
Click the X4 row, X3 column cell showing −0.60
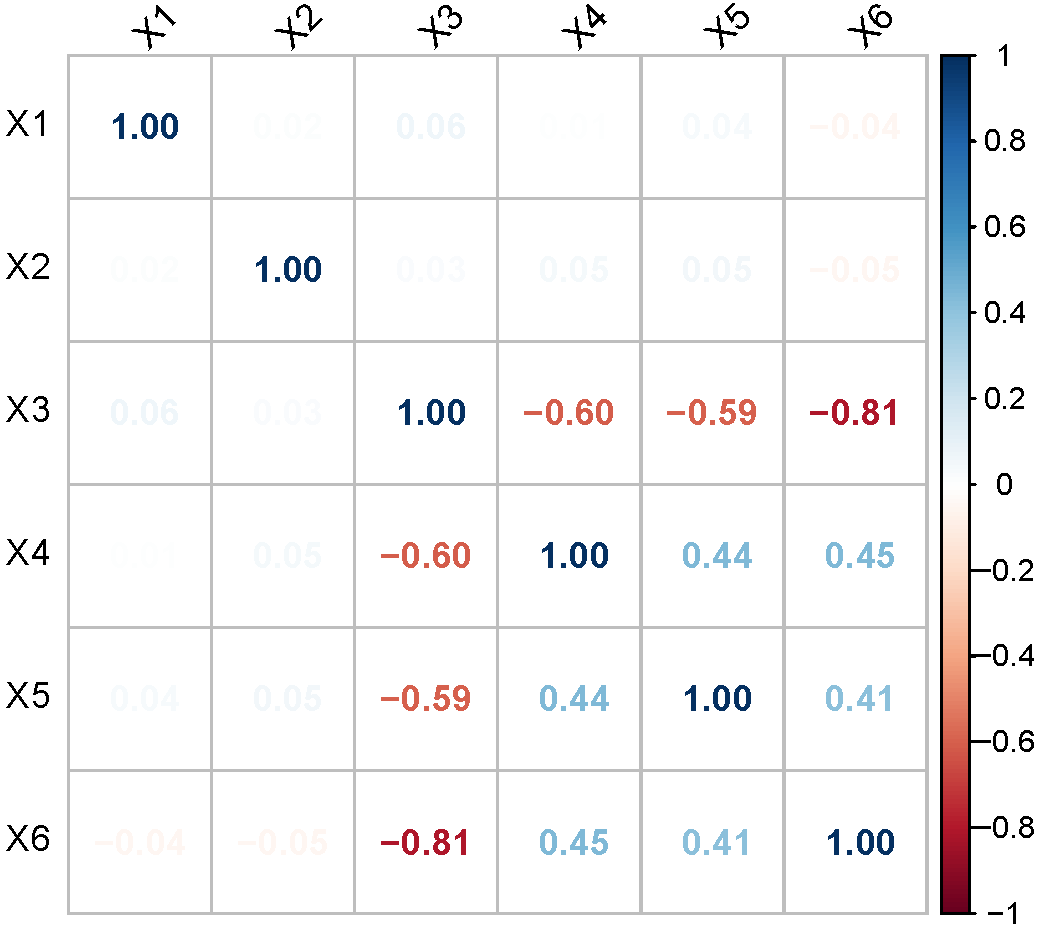426,556
